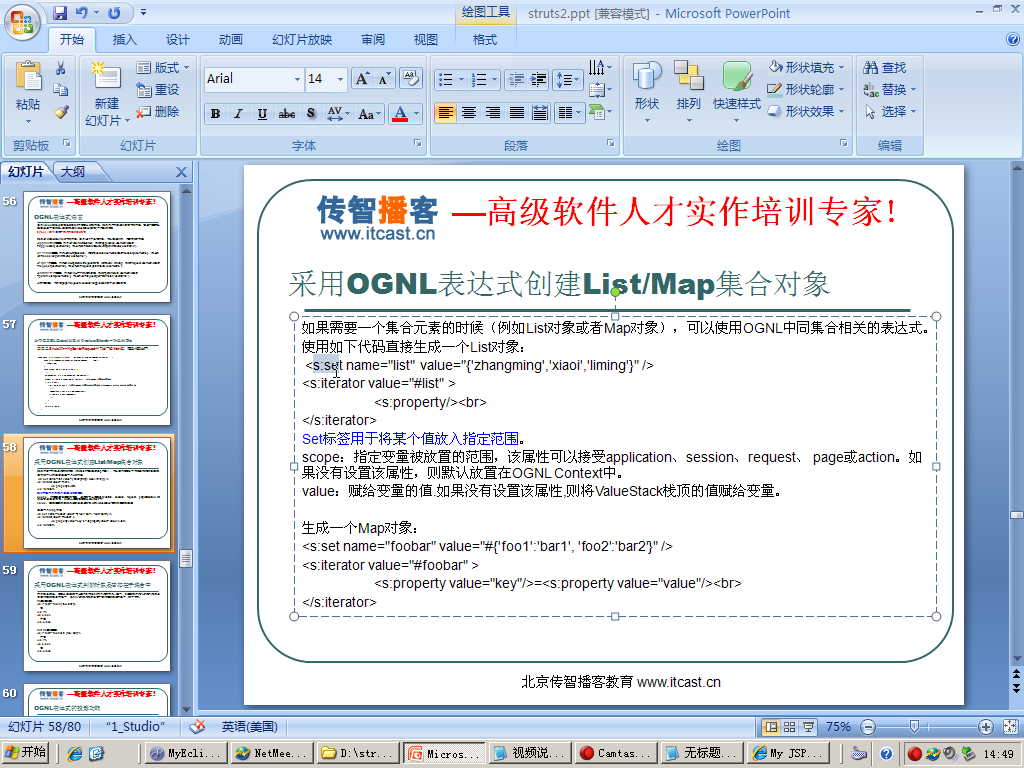Open Quick Styles gallery (快速样式)
Screen dimensions: 1024x768
click(x=737, y=92)
